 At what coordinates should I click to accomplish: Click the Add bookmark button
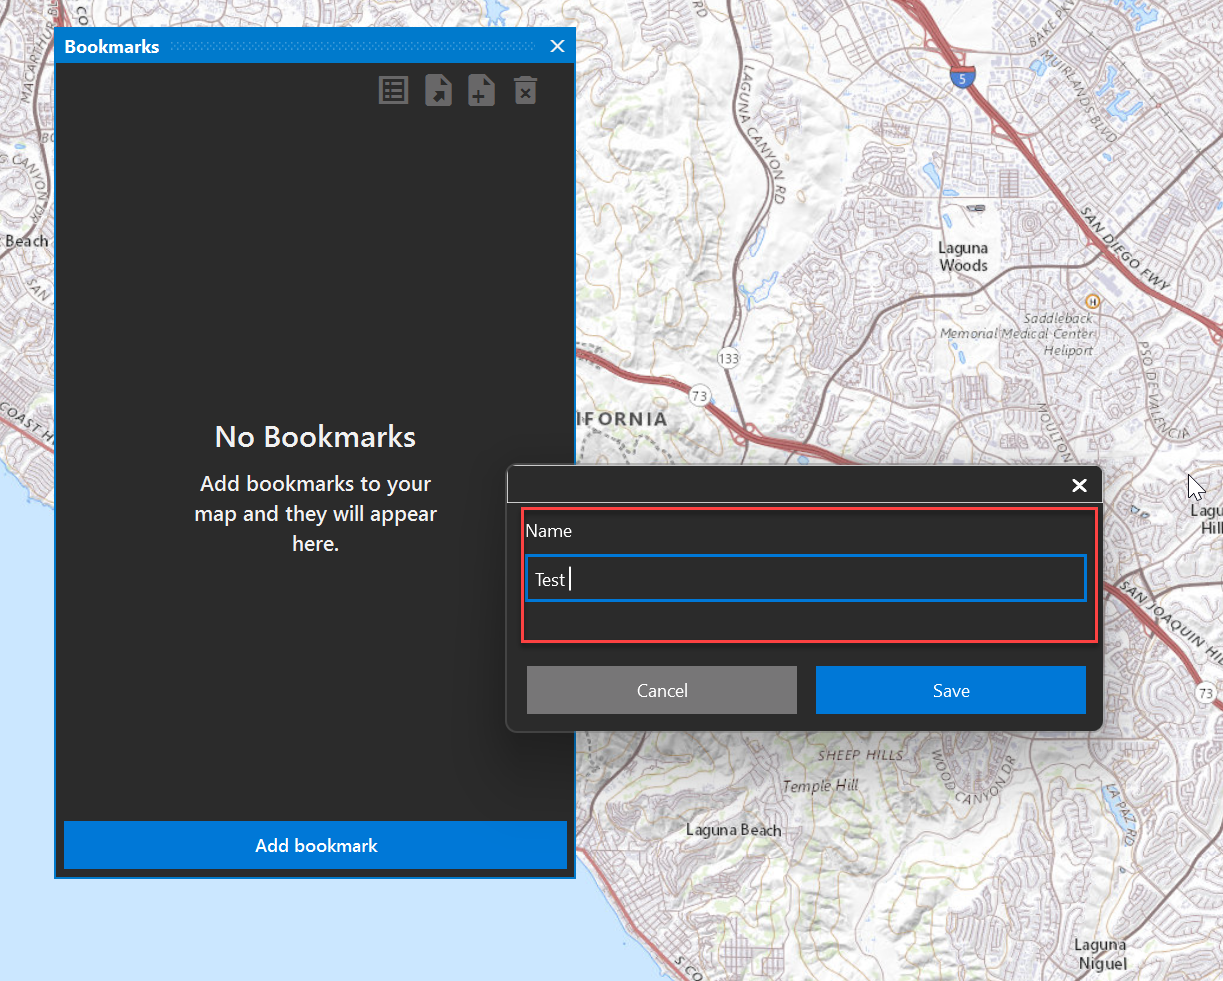coord(315,845)
